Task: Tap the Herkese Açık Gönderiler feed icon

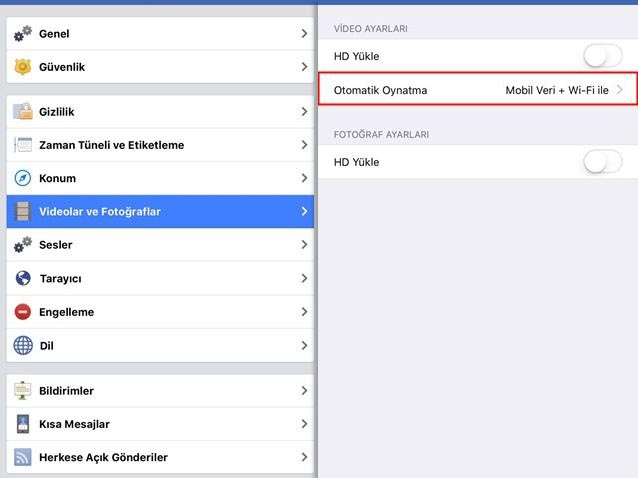Action: (x=23, y=457)
